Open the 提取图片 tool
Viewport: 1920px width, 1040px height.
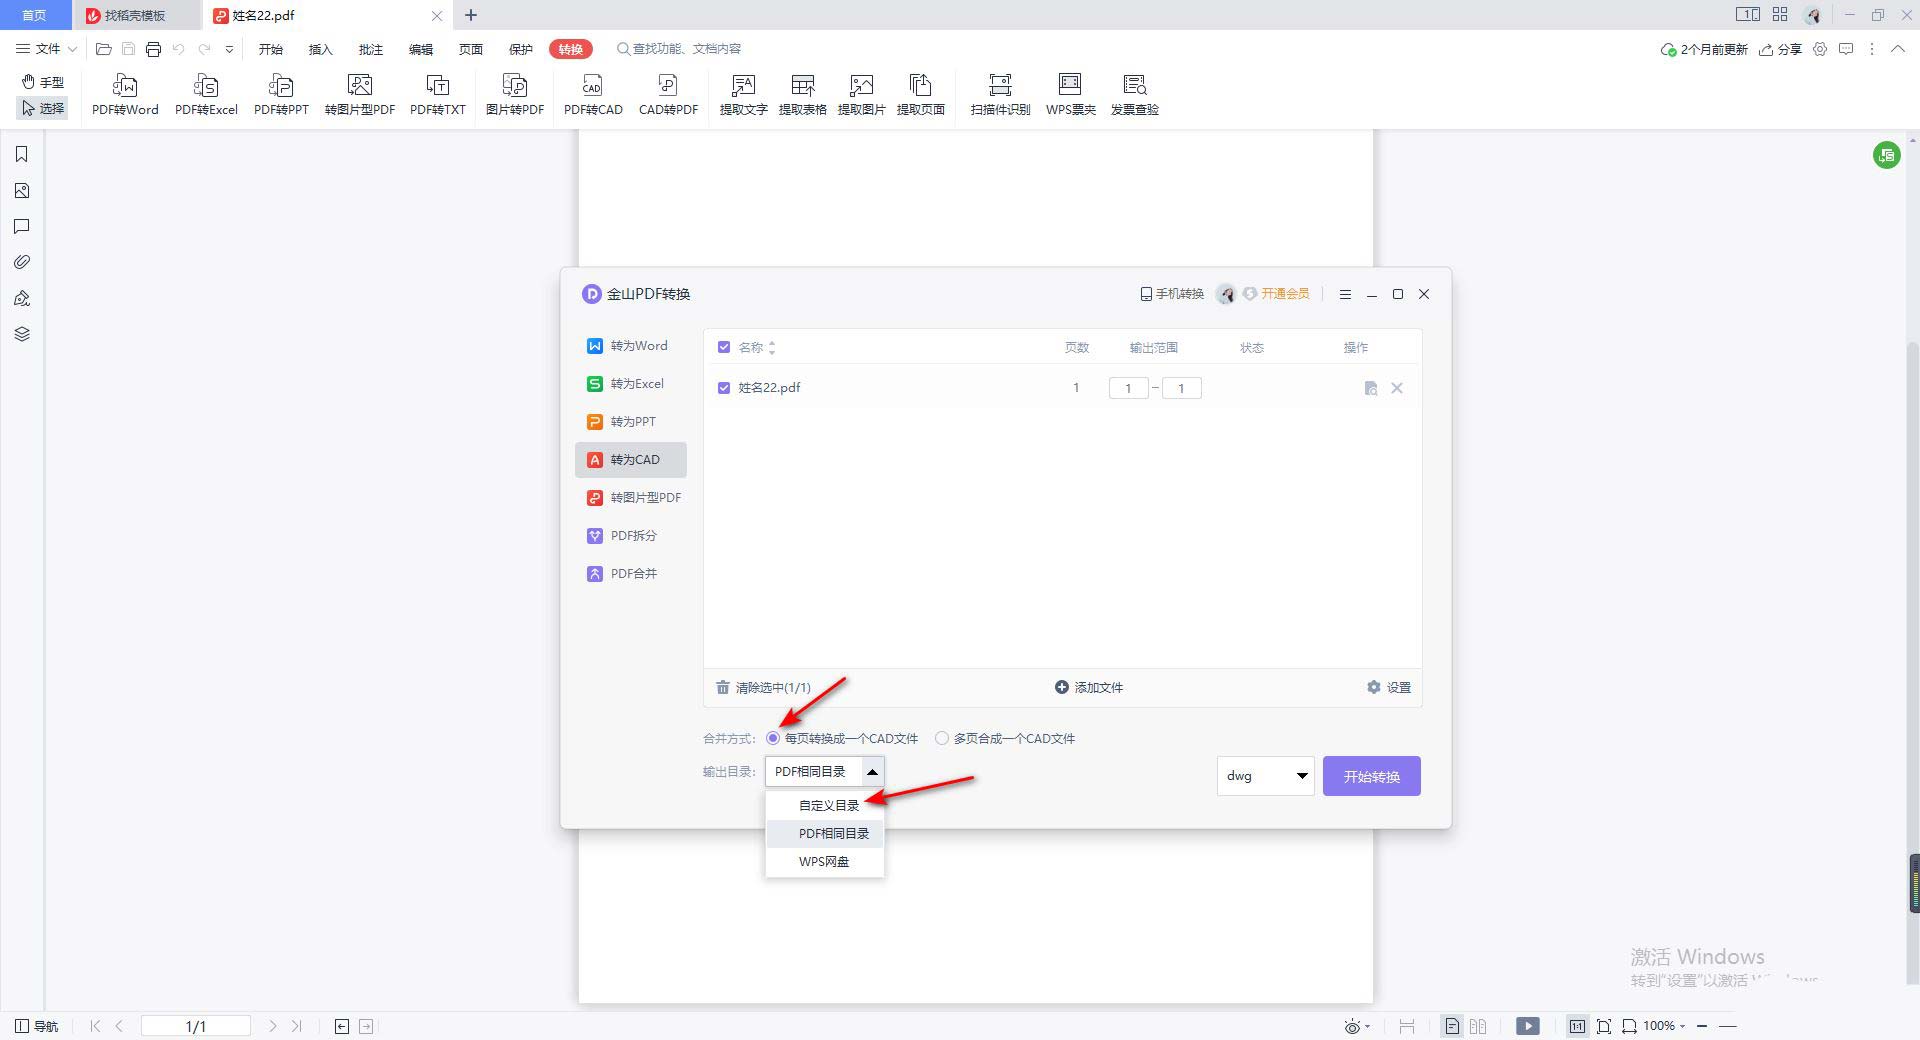coord(861,95)
